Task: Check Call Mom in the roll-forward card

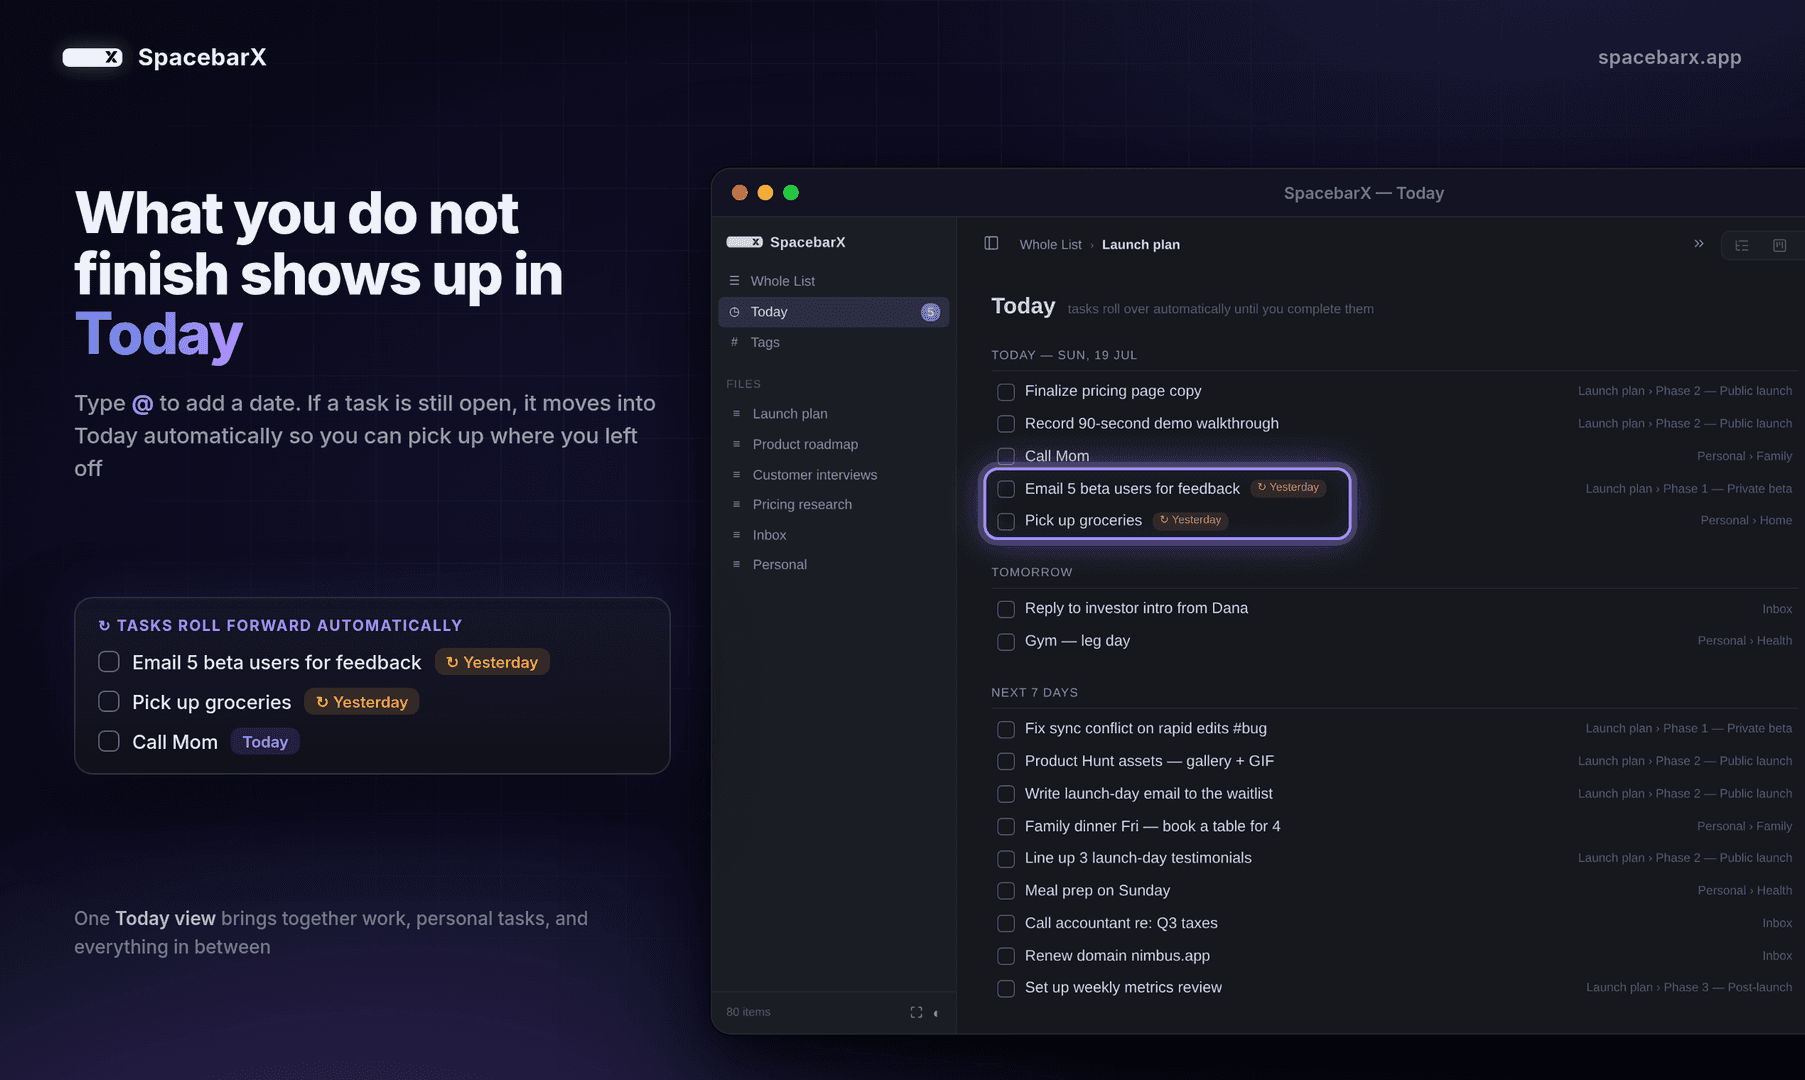Action: (x=109, y=741)
